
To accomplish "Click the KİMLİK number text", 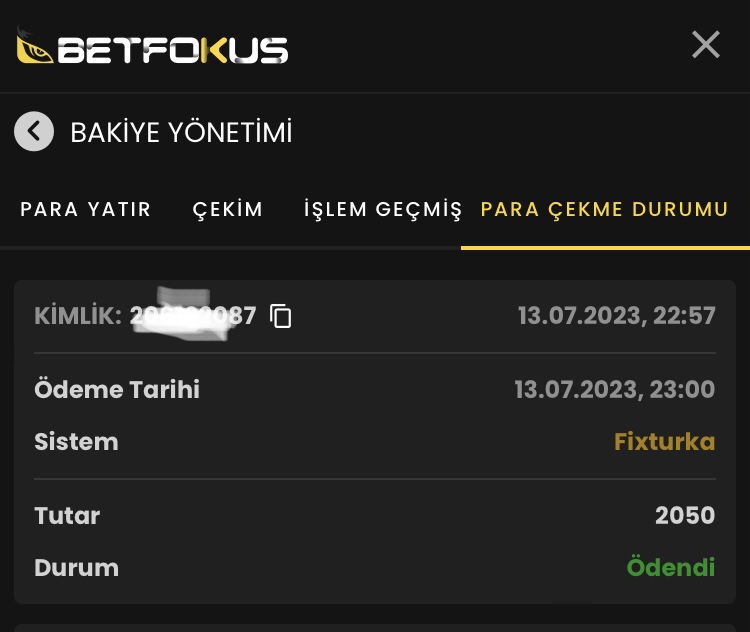I will pos(193,316).
